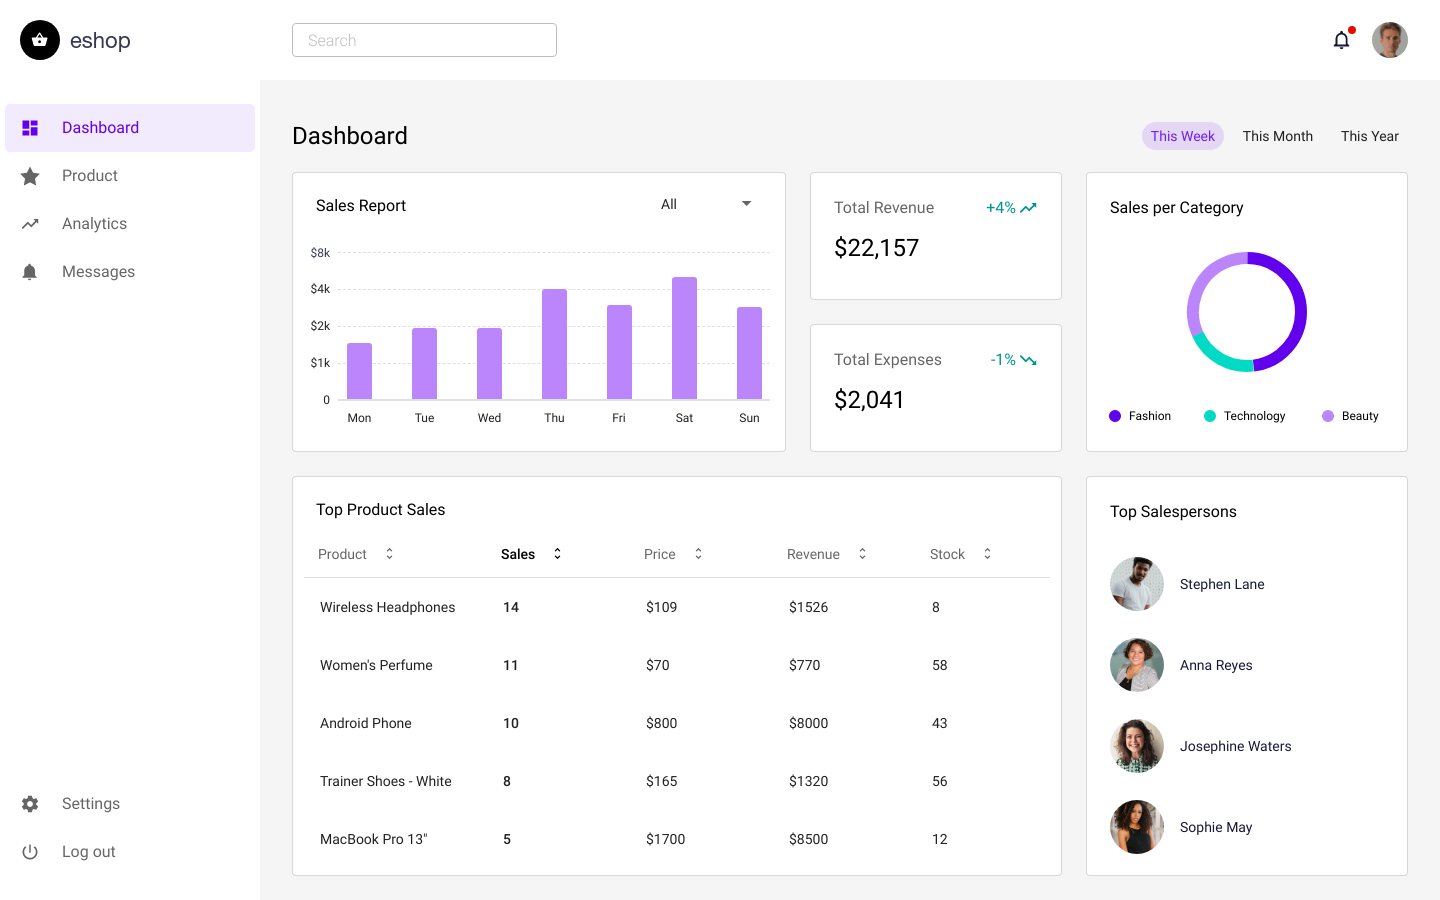Viewport: 1440px width, 900px height.
Task: Click inside the Search field
Action: click(423, 40)
